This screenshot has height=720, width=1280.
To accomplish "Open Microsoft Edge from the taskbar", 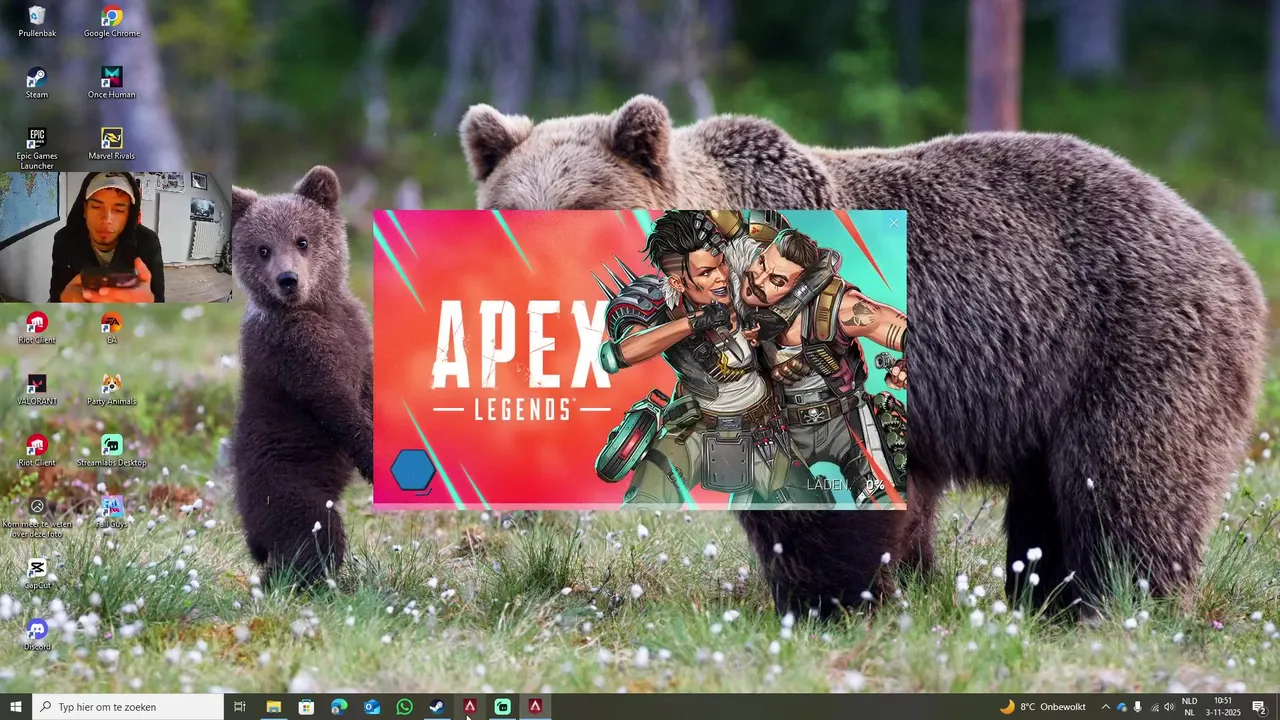I will click(x=339, y=707).
